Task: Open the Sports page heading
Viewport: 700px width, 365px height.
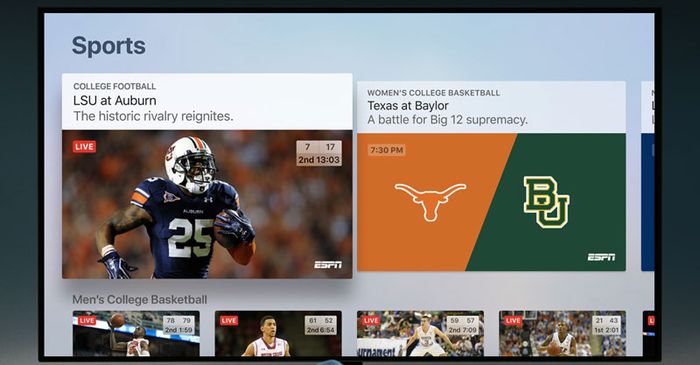Action: 109,46
